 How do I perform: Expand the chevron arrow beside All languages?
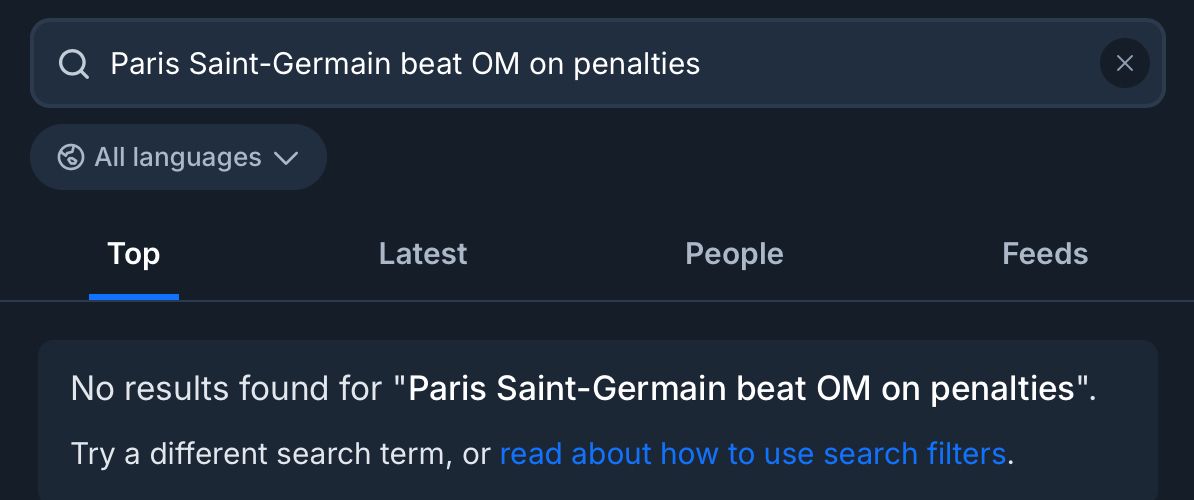286,158
